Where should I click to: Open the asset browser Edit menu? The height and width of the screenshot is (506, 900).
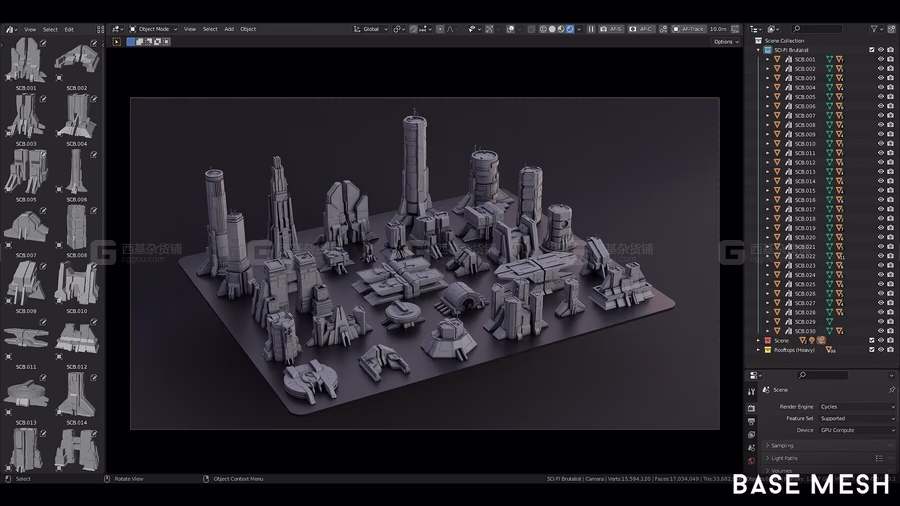click(69, 29)
